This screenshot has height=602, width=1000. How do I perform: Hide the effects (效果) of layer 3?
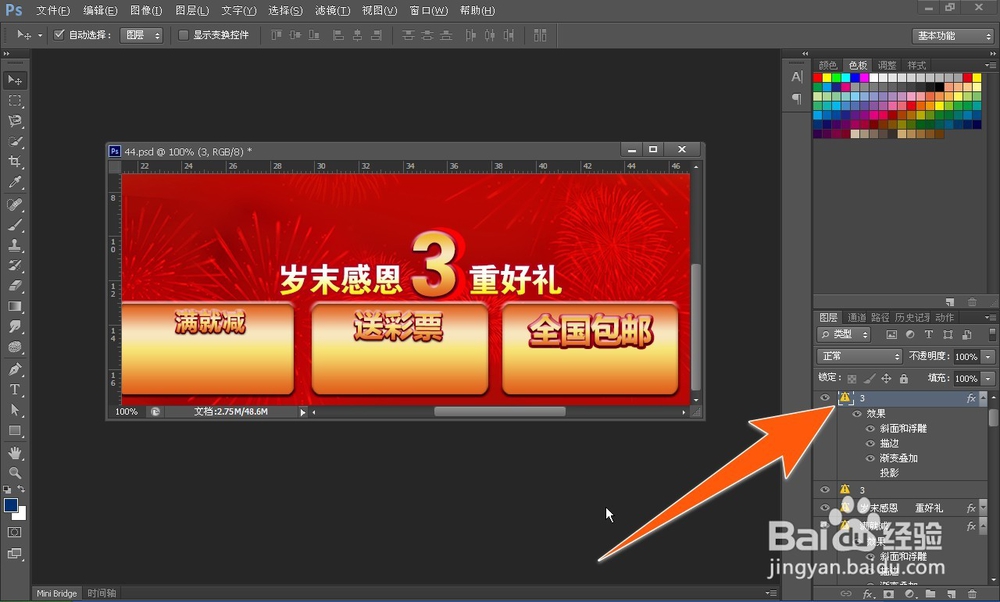[857, 413]
